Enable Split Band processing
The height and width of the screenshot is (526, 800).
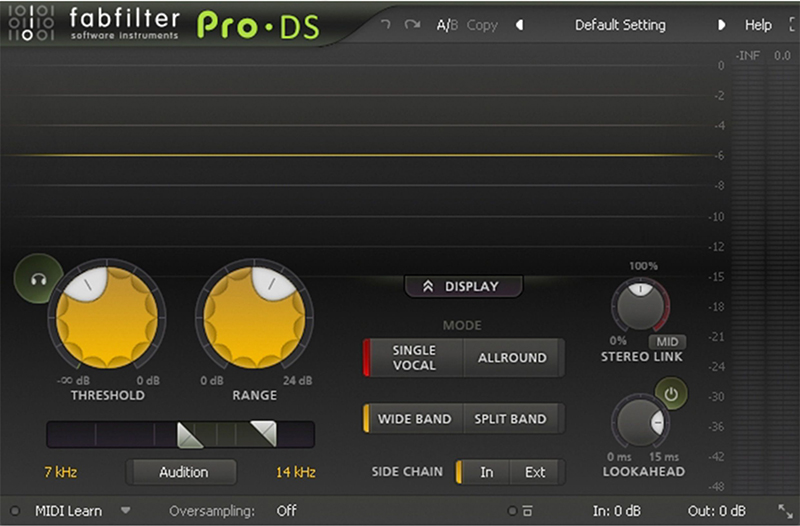click(510, 419)
